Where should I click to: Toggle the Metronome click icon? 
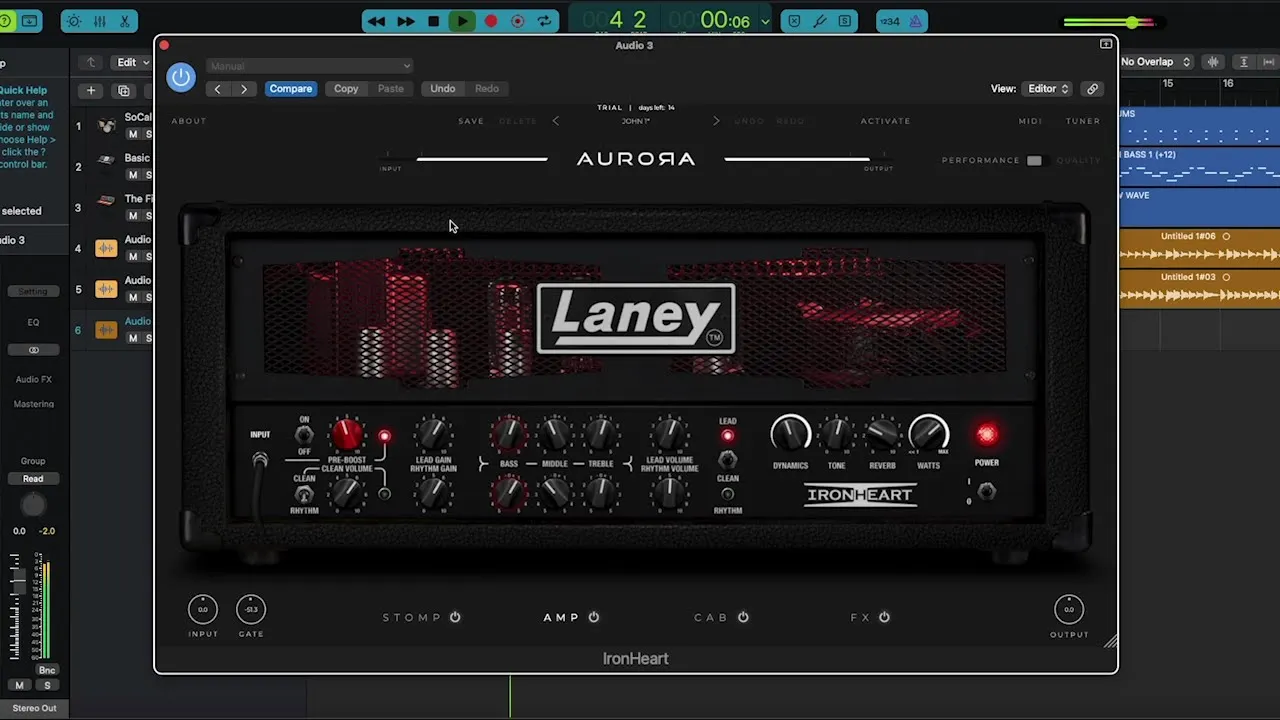pyautogui.click(x=914, y=21)
